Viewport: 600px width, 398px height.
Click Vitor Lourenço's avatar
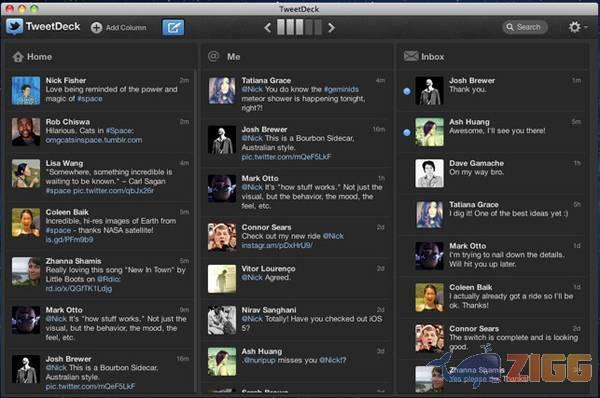click(222, 279)
